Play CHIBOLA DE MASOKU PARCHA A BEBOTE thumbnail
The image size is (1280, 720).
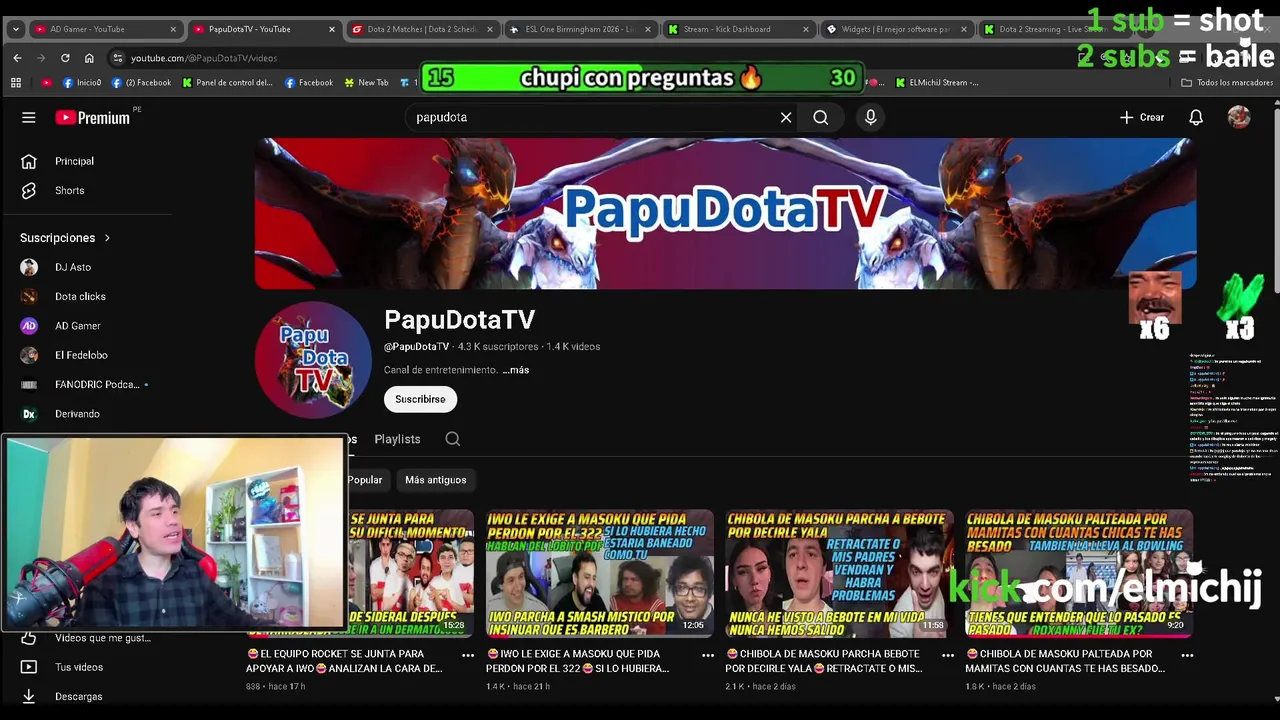pos(840,574)
